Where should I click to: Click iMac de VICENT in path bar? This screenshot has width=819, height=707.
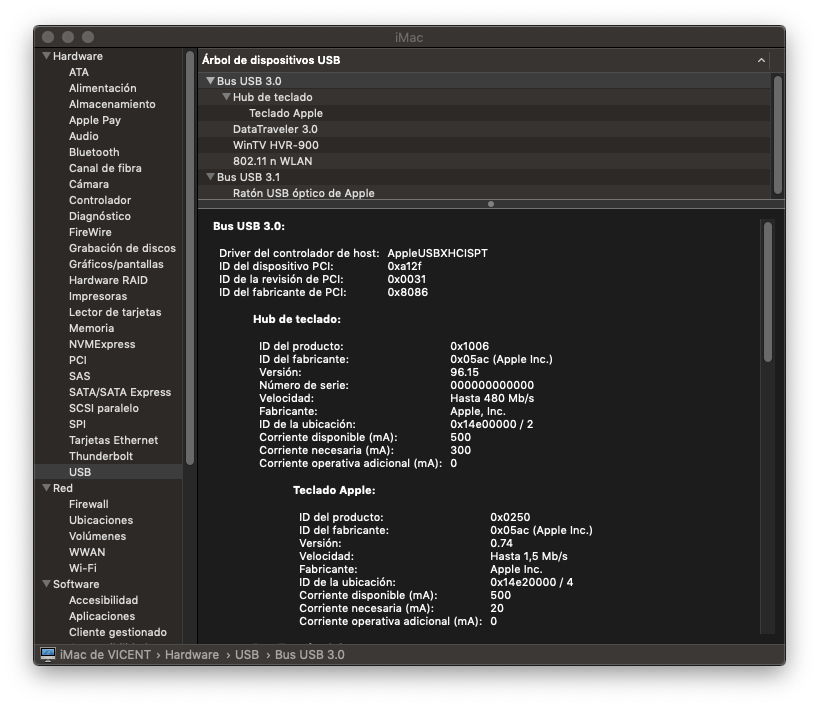point(105,655)
